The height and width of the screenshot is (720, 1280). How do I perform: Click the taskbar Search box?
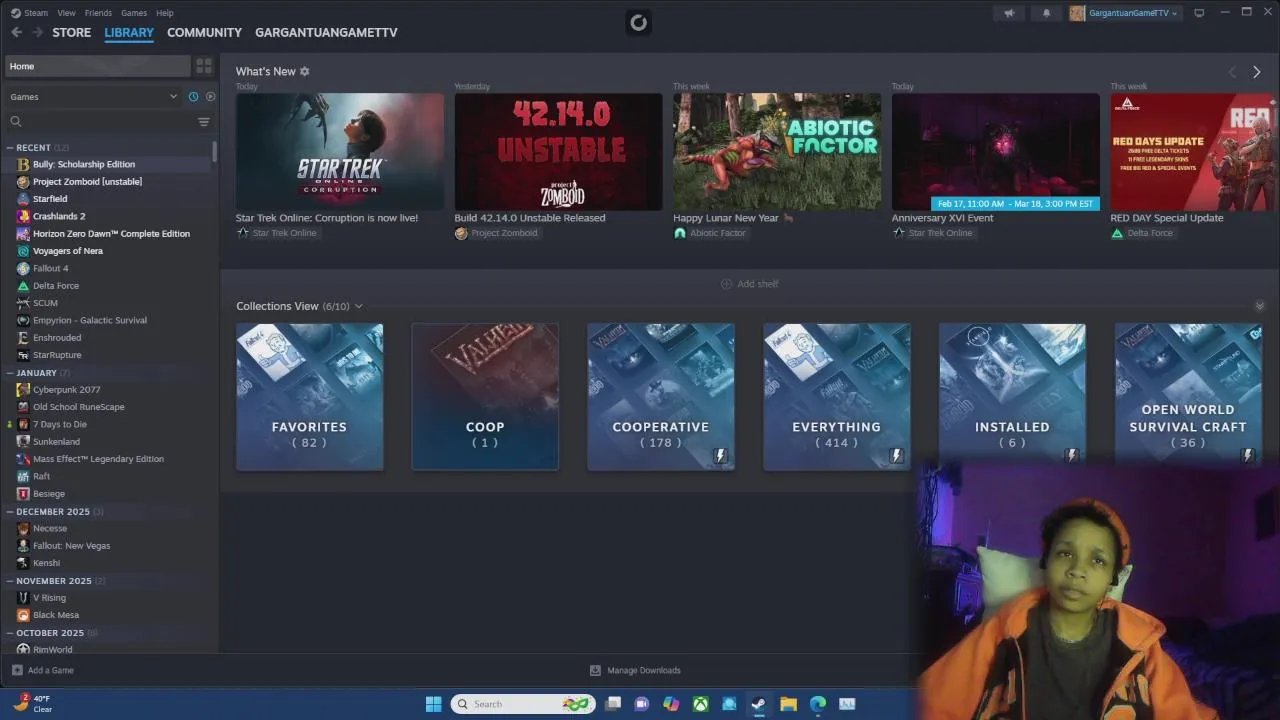[x=523, y=704]
